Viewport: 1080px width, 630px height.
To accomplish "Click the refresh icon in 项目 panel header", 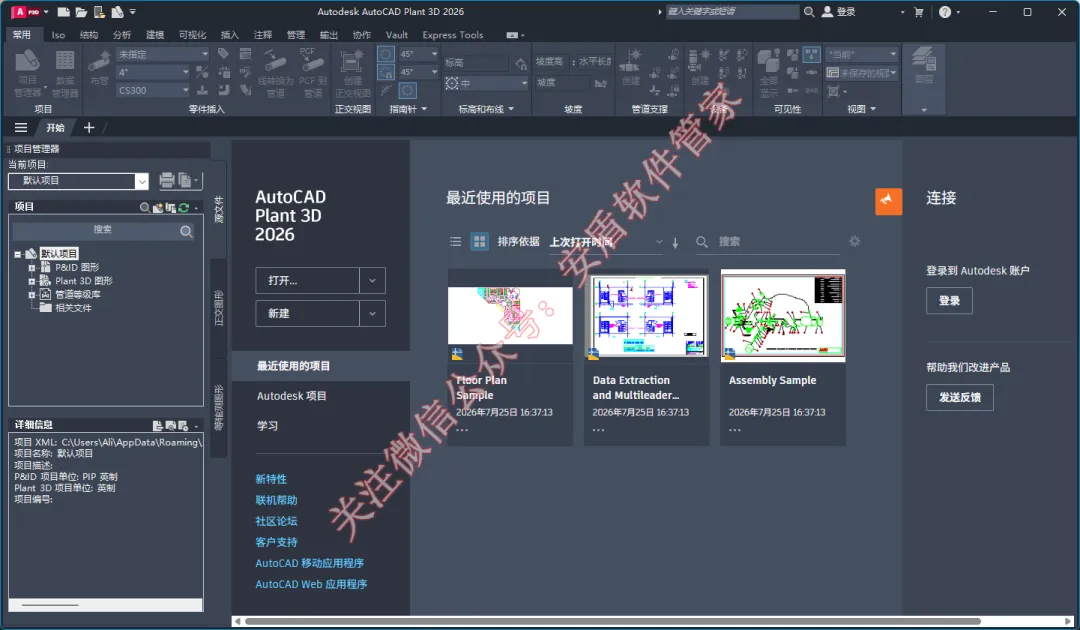I will tap(184, 207).
